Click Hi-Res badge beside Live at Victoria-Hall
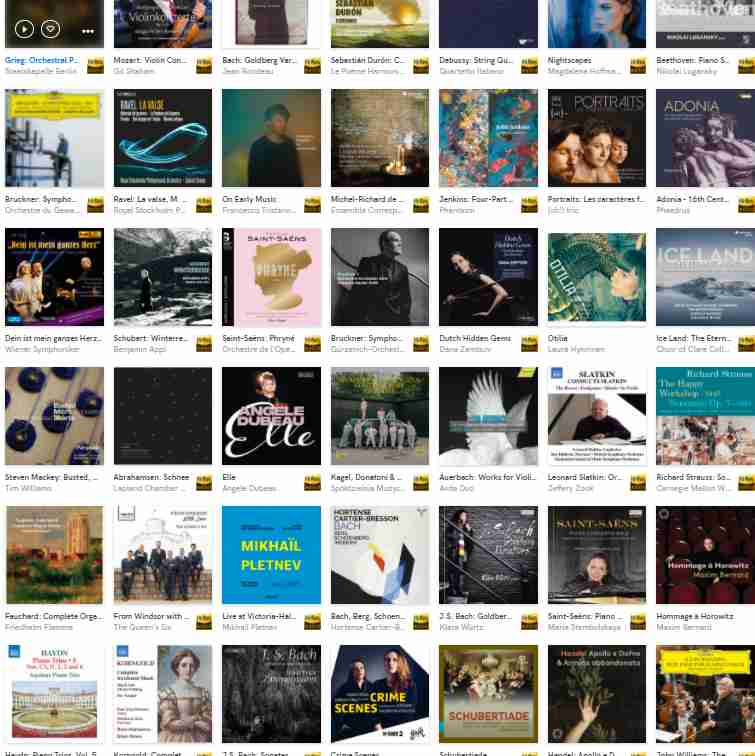 tap(312, 622)
